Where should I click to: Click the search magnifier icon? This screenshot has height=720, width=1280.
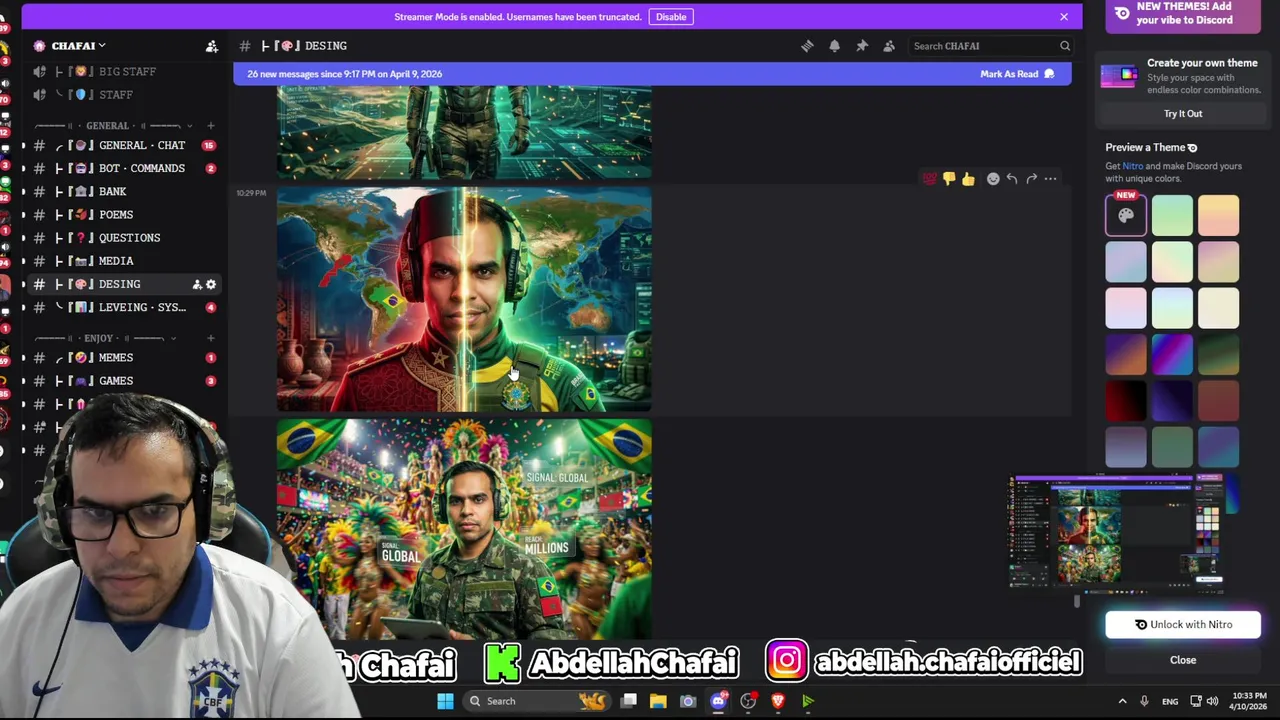(x=1065, y=46)
